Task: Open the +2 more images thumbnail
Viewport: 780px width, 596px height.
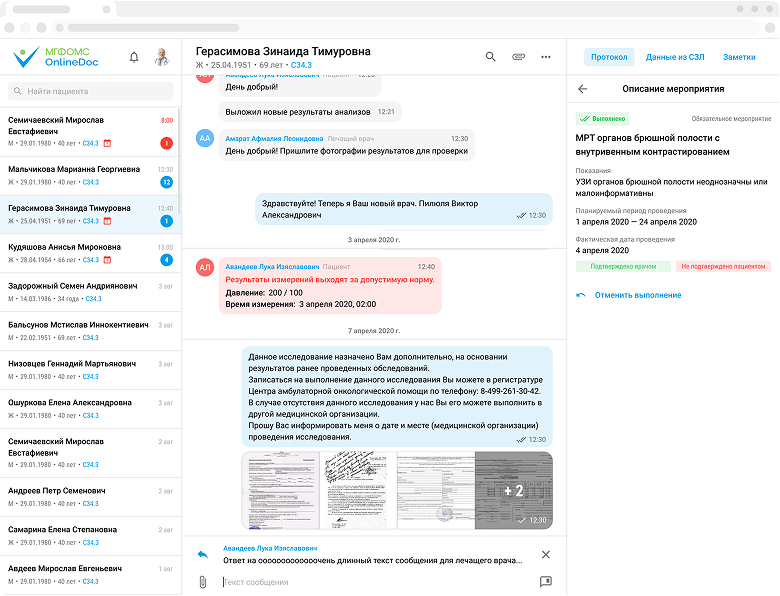Action: (x=513, y=490)
